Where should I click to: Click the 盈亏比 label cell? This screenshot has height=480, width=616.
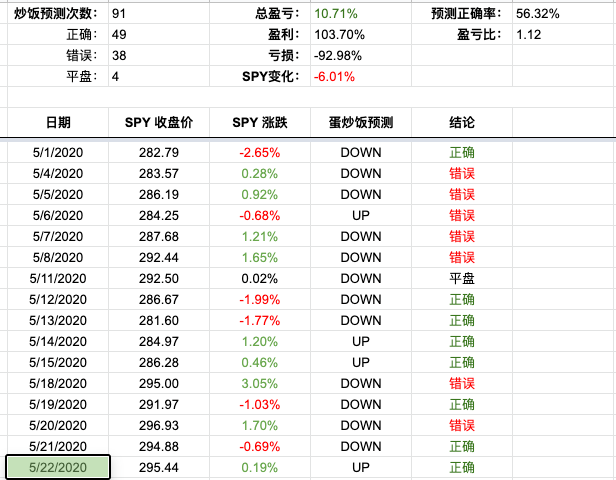tap(462, 35)
